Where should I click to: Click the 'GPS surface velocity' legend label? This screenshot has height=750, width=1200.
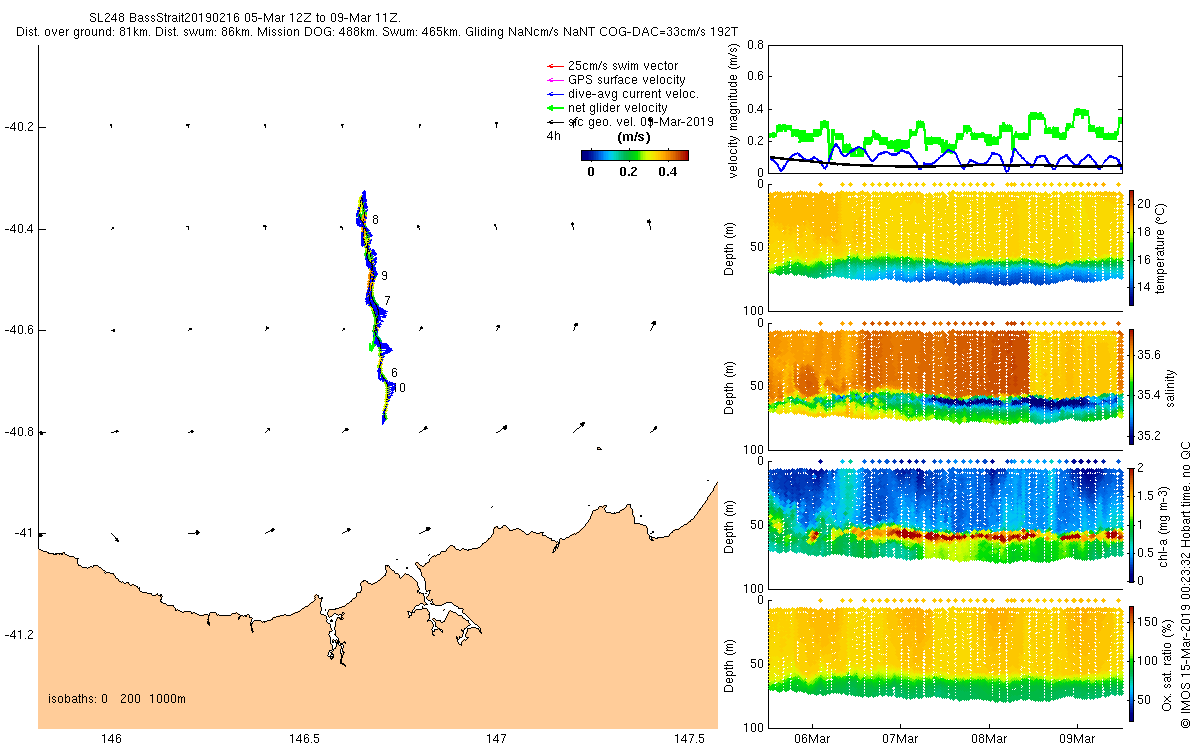pyautogui.click(x=626, y=80)
